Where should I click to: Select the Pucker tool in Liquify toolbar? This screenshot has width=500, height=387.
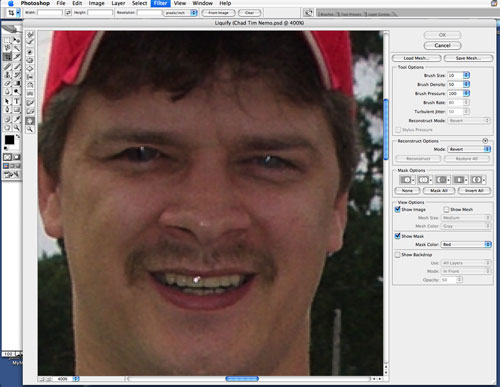[30, 60]
